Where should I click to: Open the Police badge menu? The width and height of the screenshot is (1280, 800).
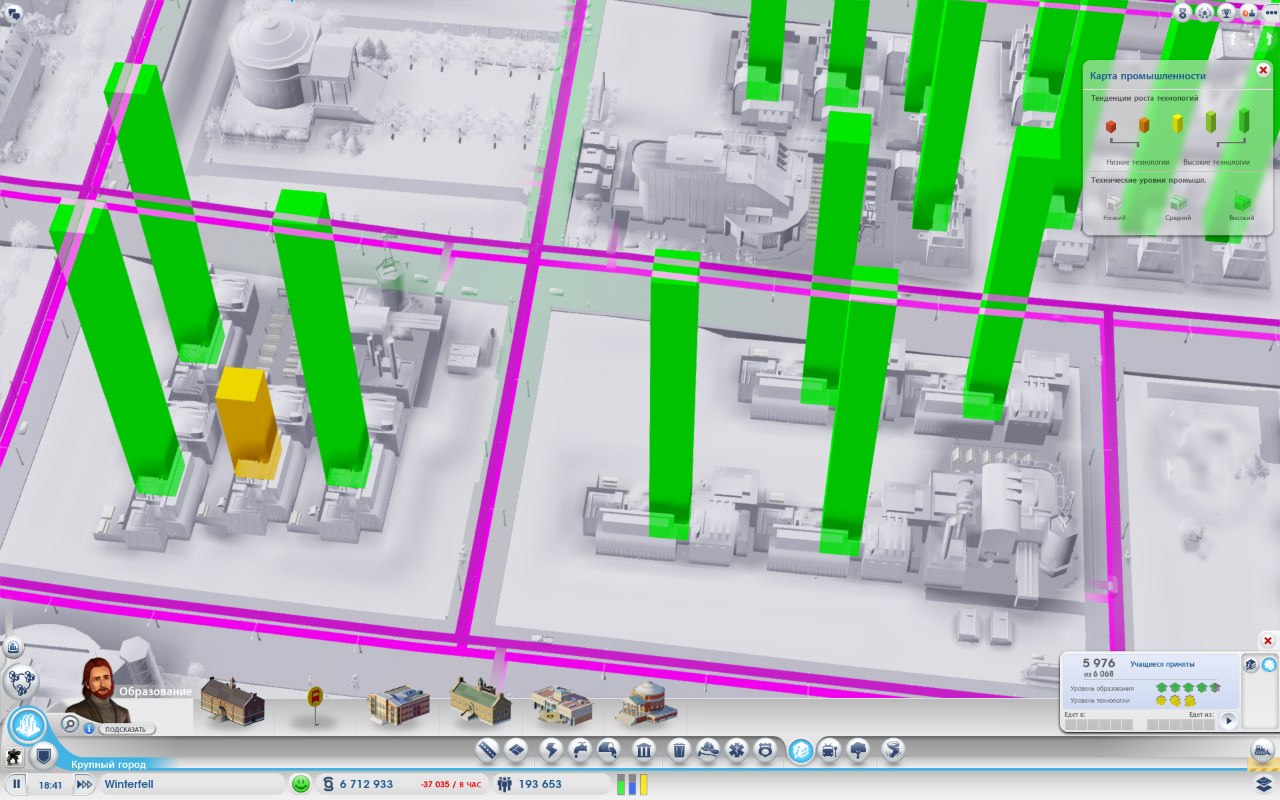[x=766, y=749]
